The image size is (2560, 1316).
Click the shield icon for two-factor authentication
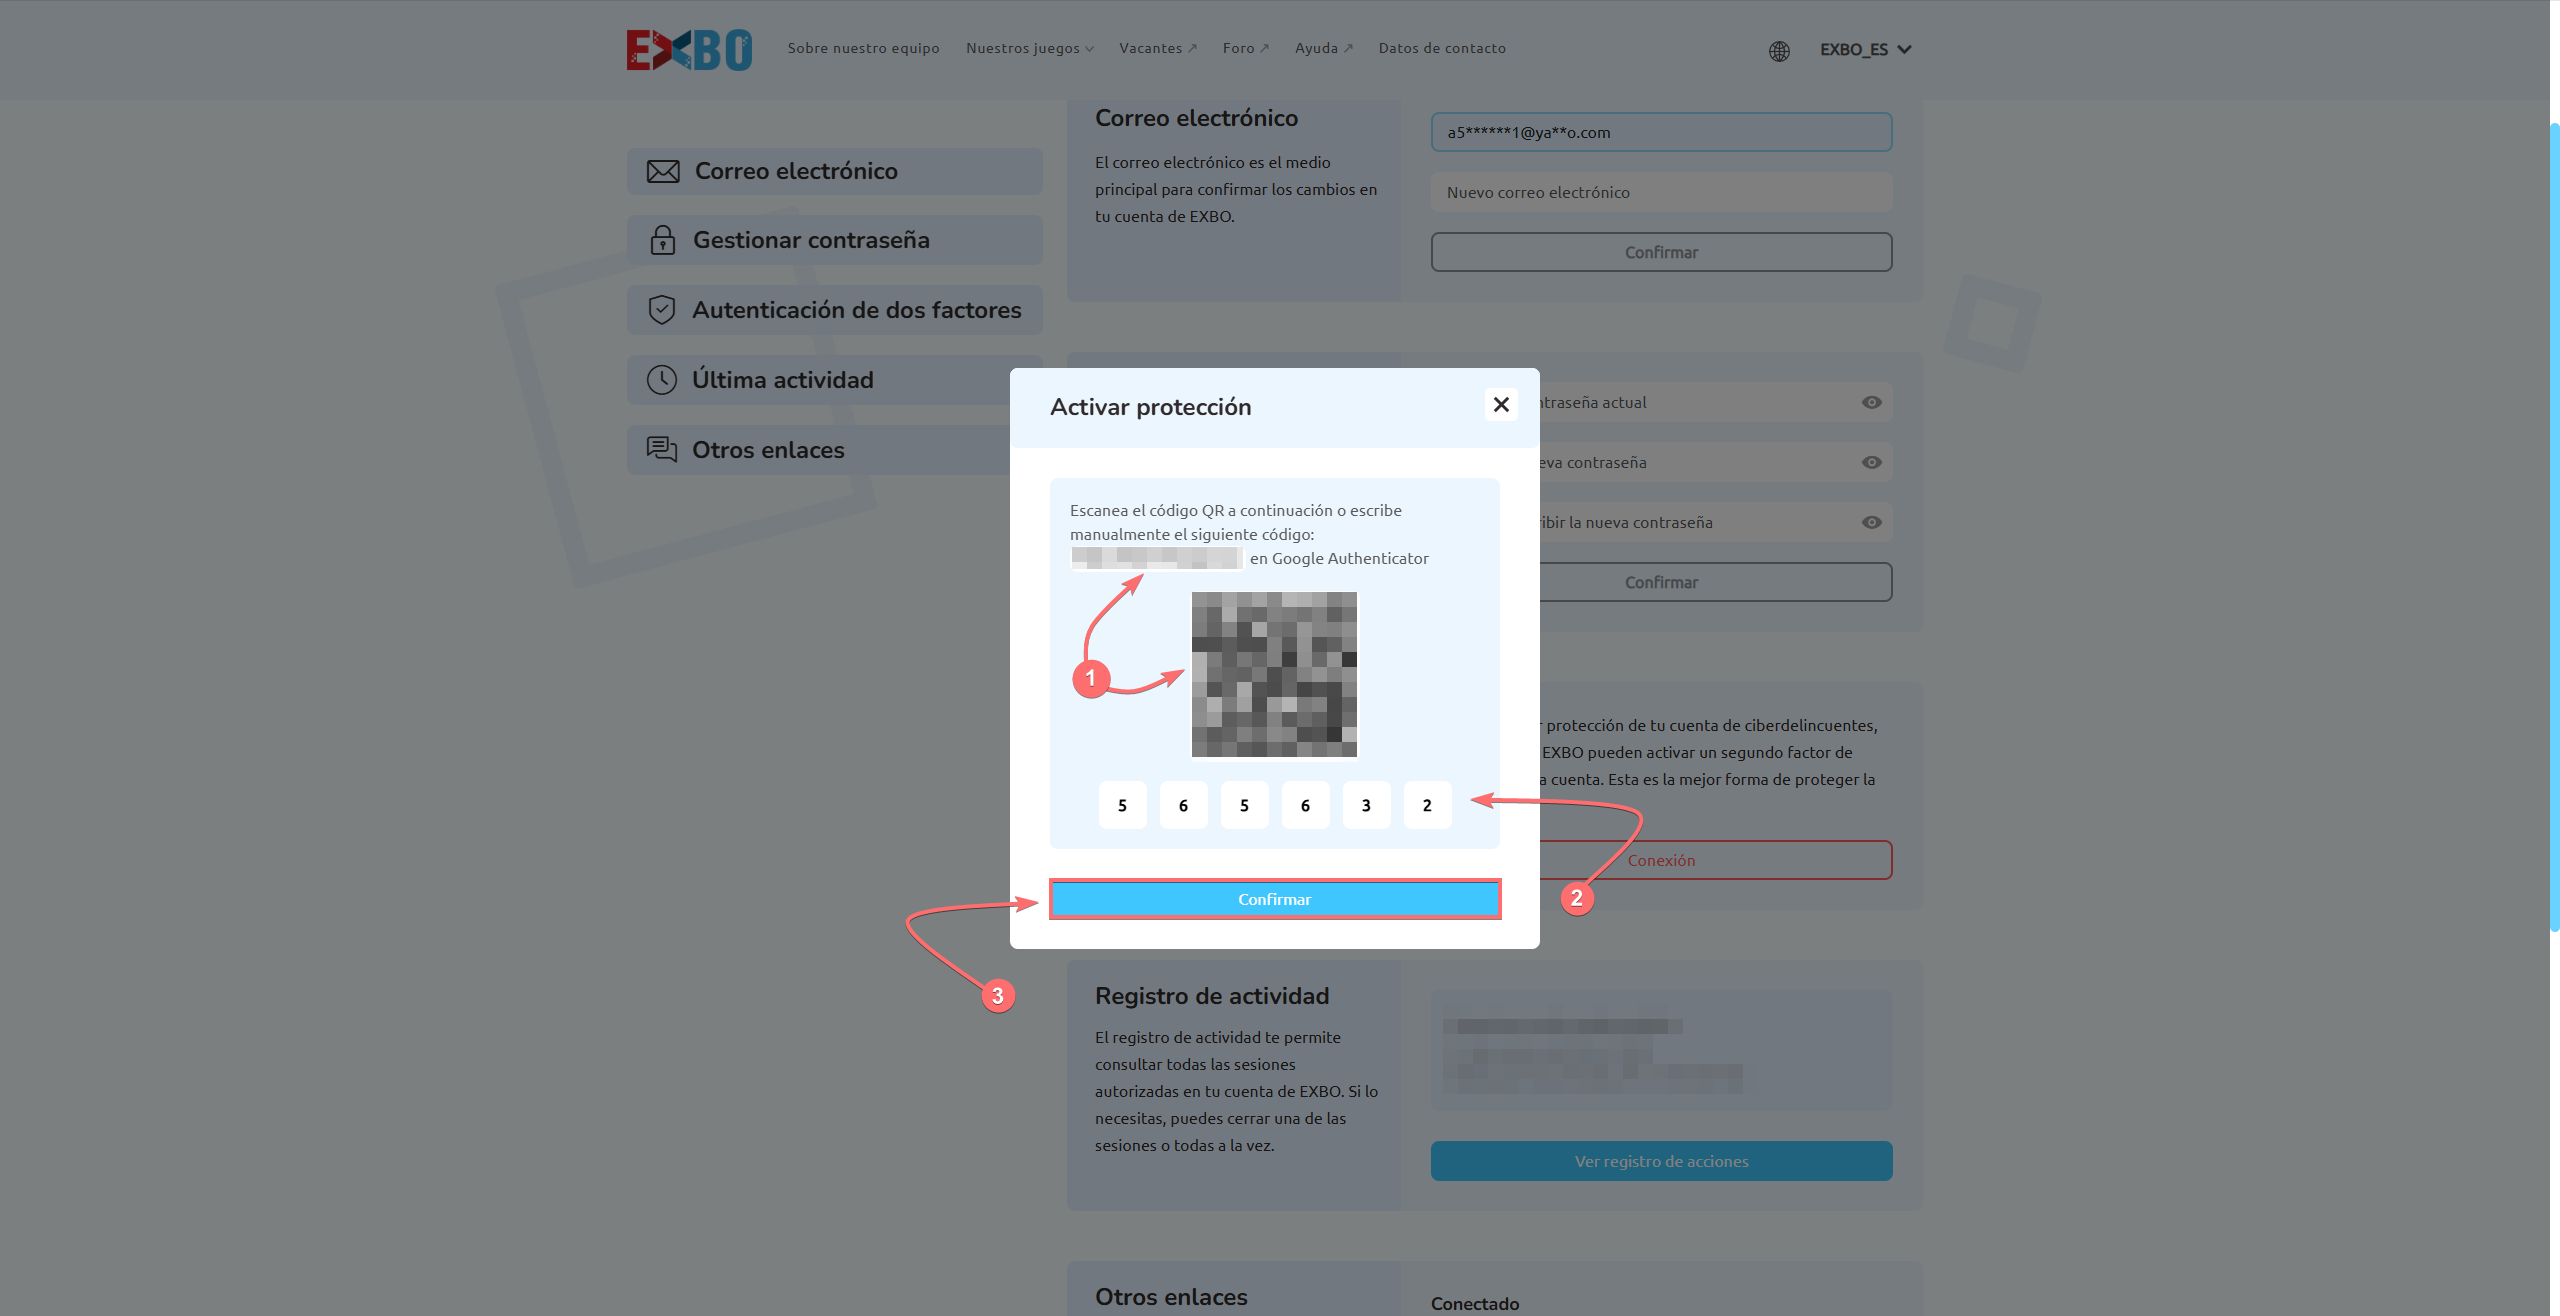point(662,310)
